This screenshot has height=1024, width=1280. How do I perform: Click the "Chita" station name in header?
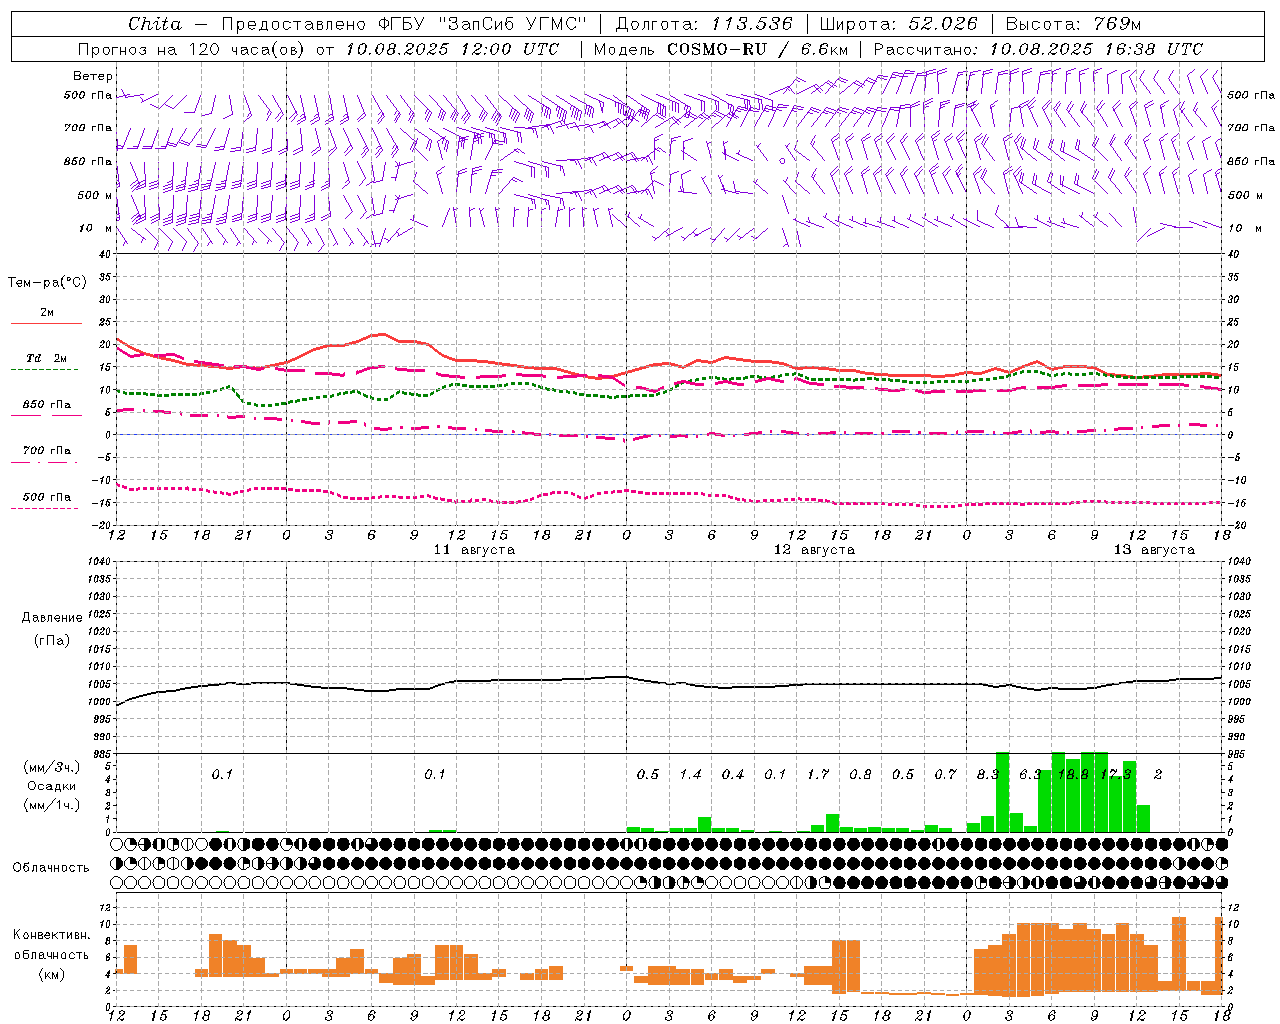tap(155, 24)
